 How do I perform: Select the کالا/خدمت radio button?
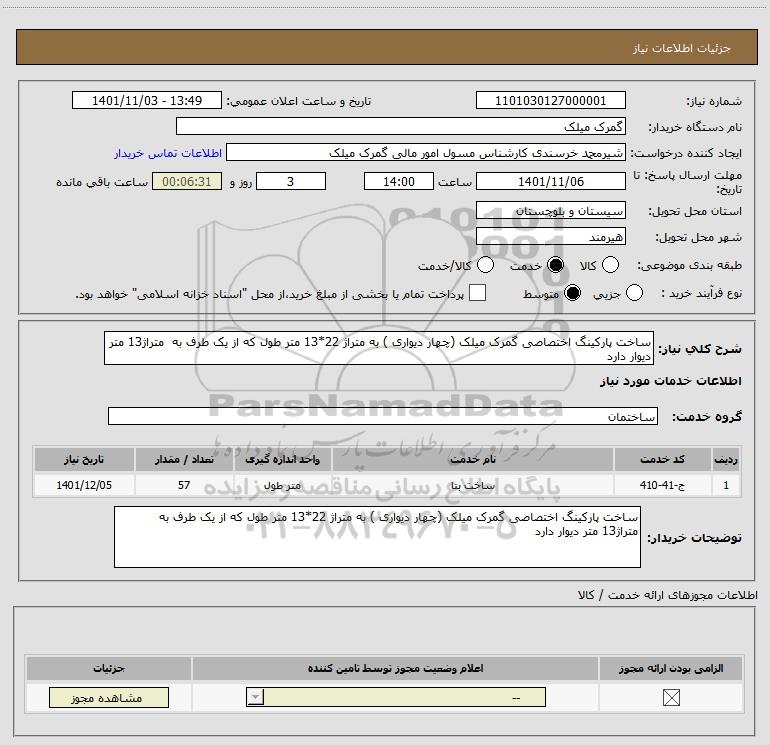tap(486, 265)
